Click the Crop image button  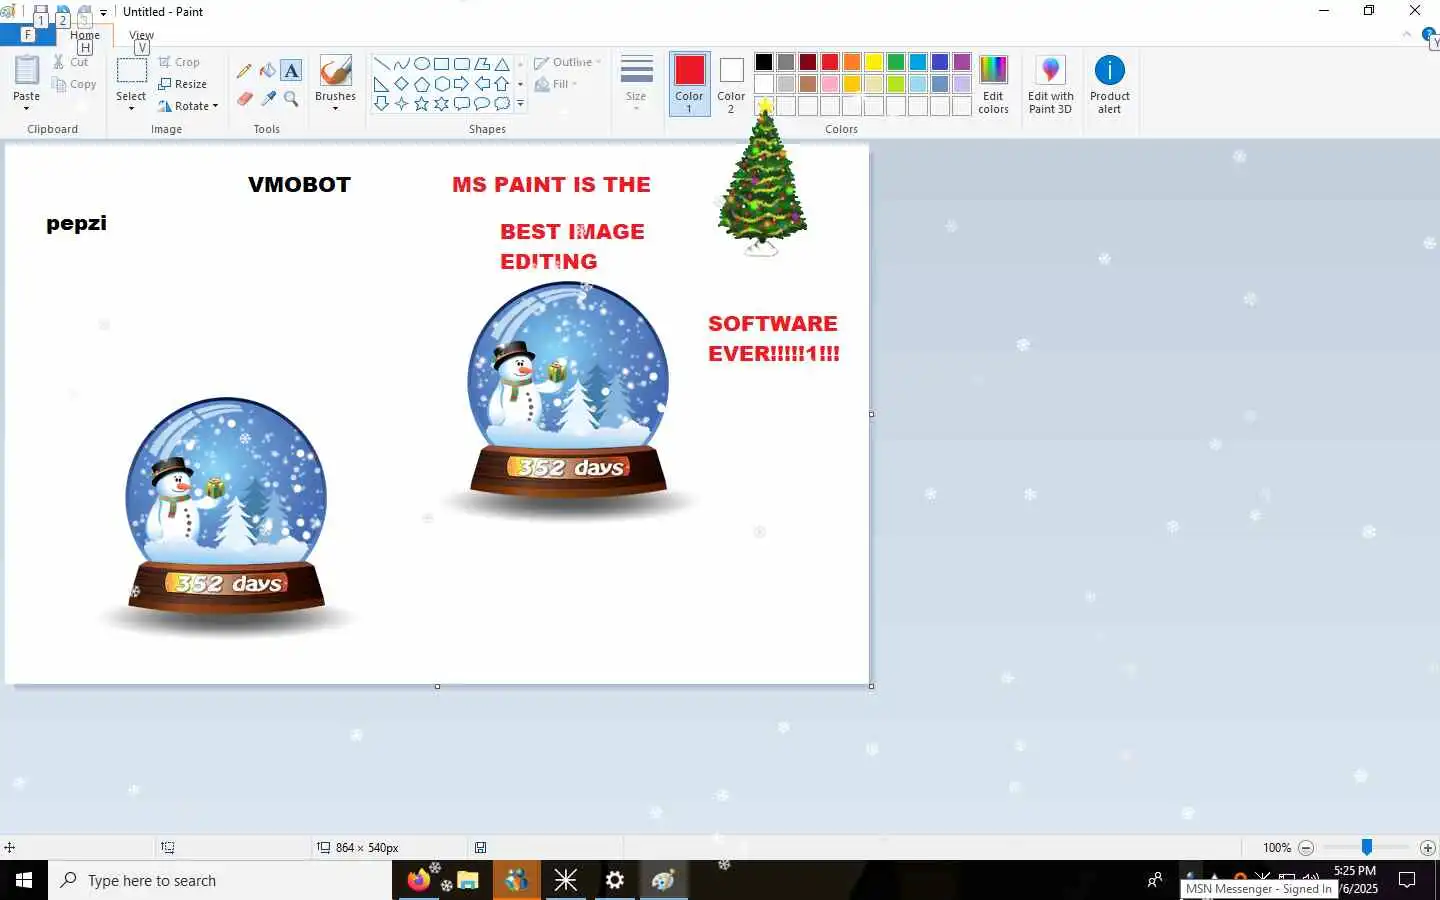180,62
